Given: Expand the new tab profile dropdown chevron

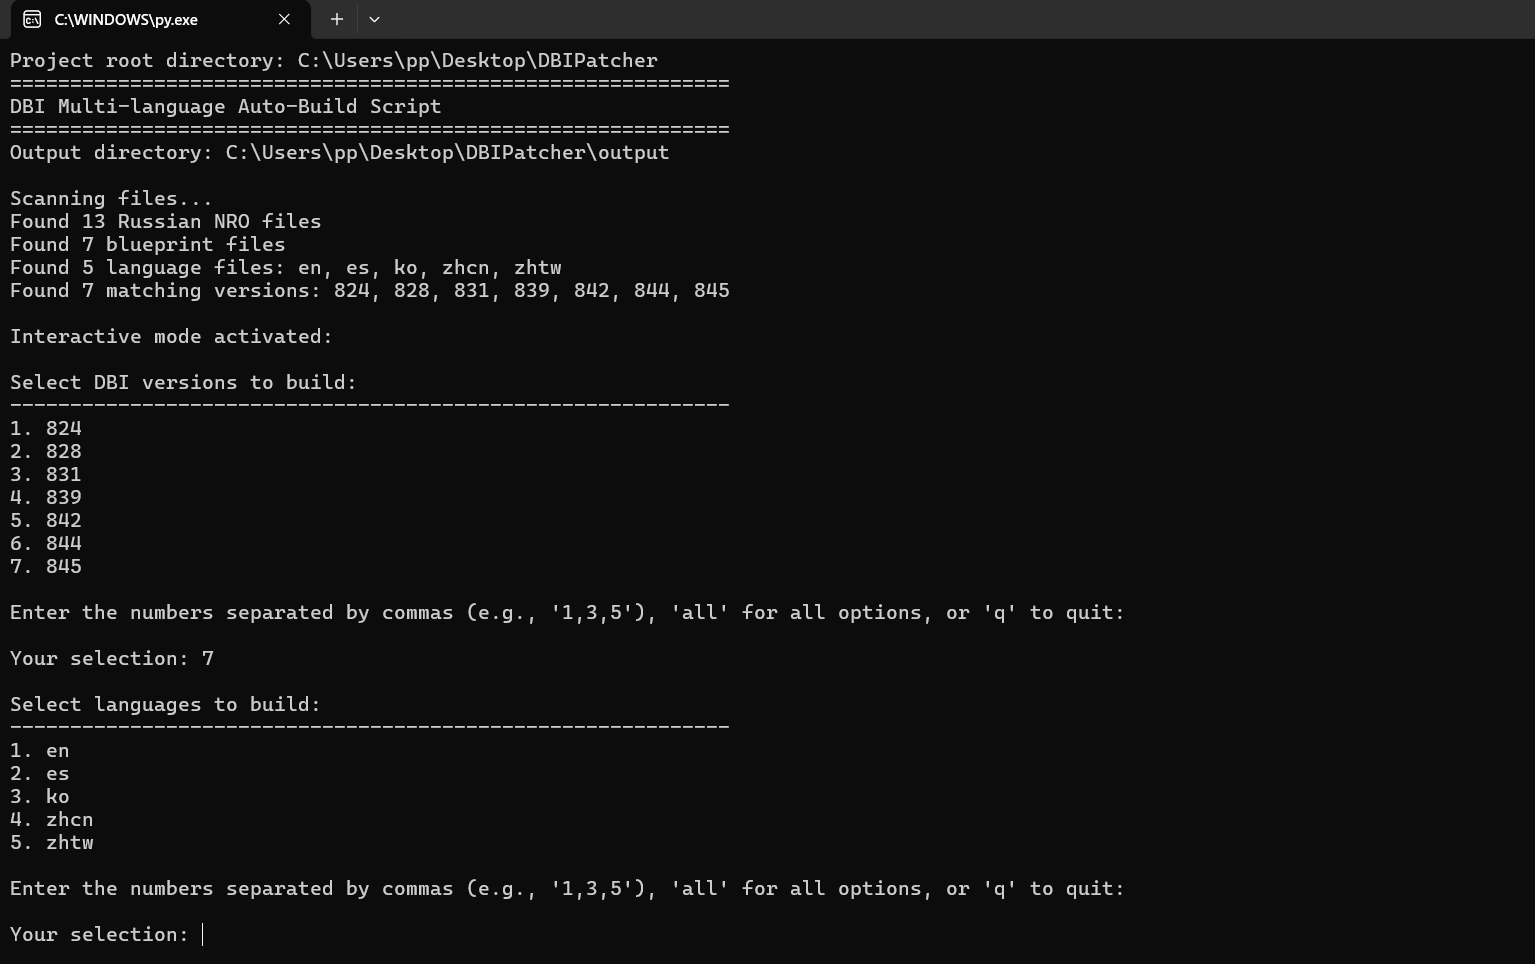Looking at the screenshot, I should pyautogui.click(x=374, y=19).
